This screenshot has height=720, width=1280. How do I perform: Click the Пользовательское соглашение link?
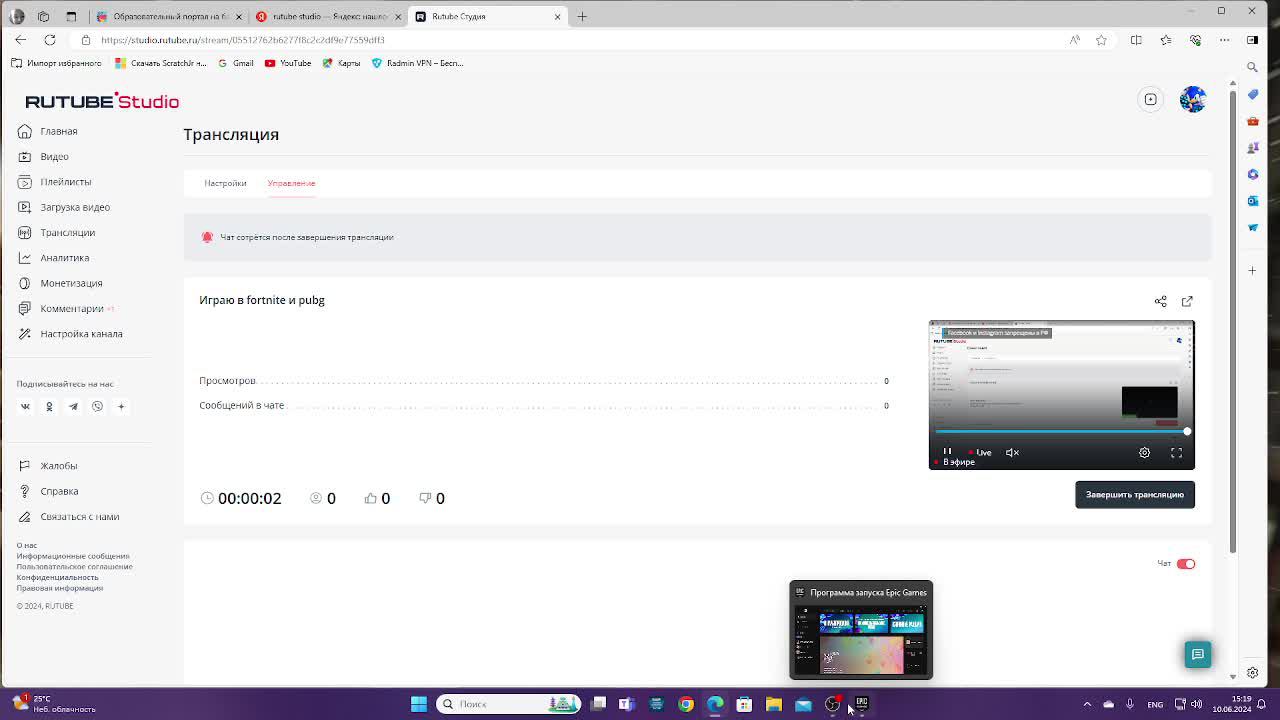pos(74,567)
